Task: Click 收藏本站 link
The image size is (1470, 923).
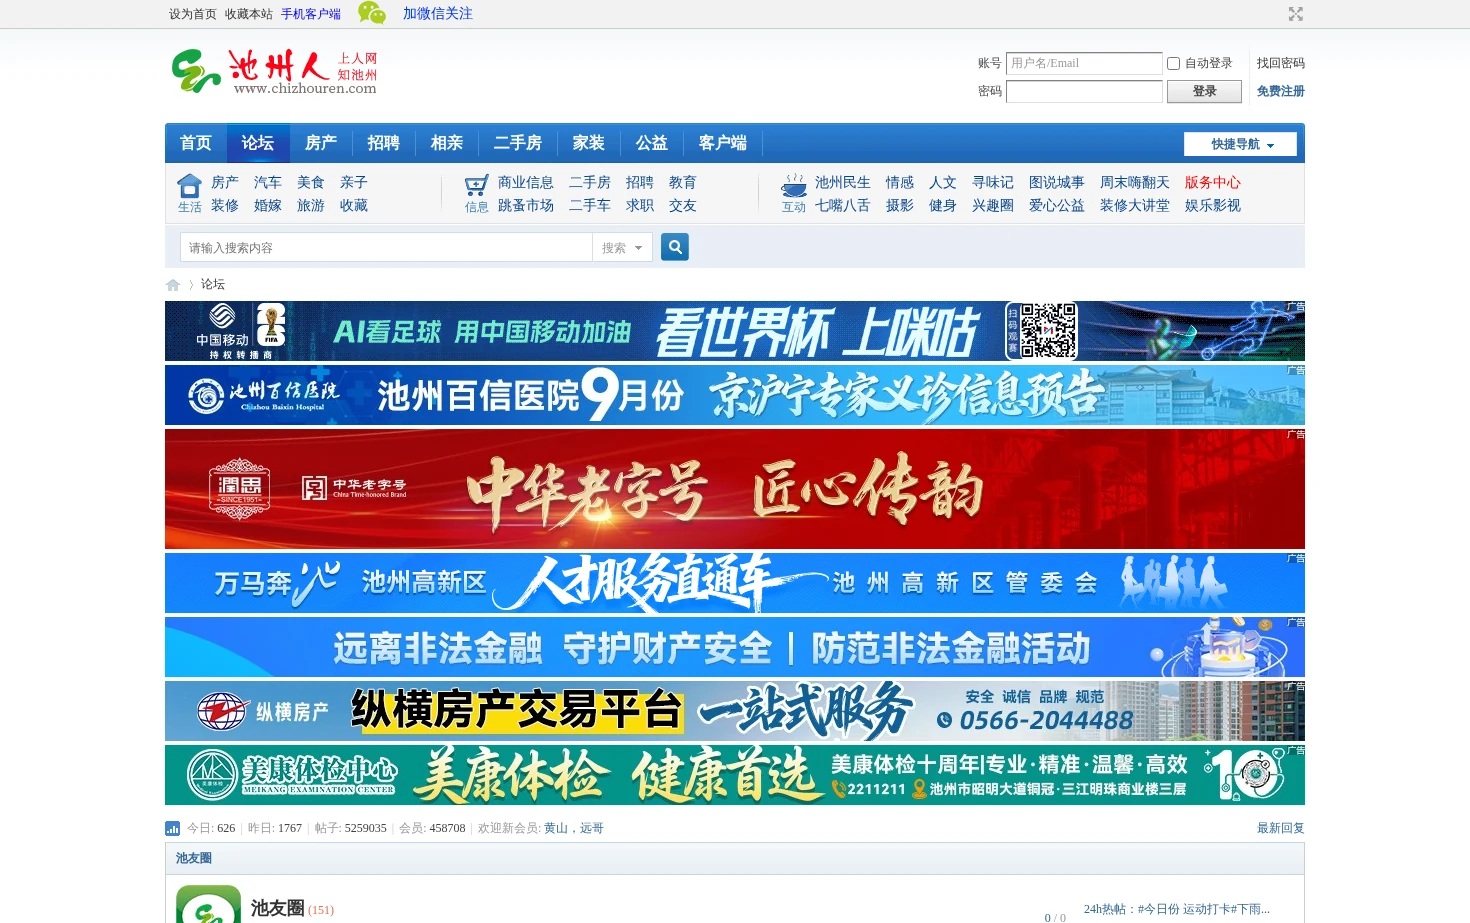Action: [249, 14]
